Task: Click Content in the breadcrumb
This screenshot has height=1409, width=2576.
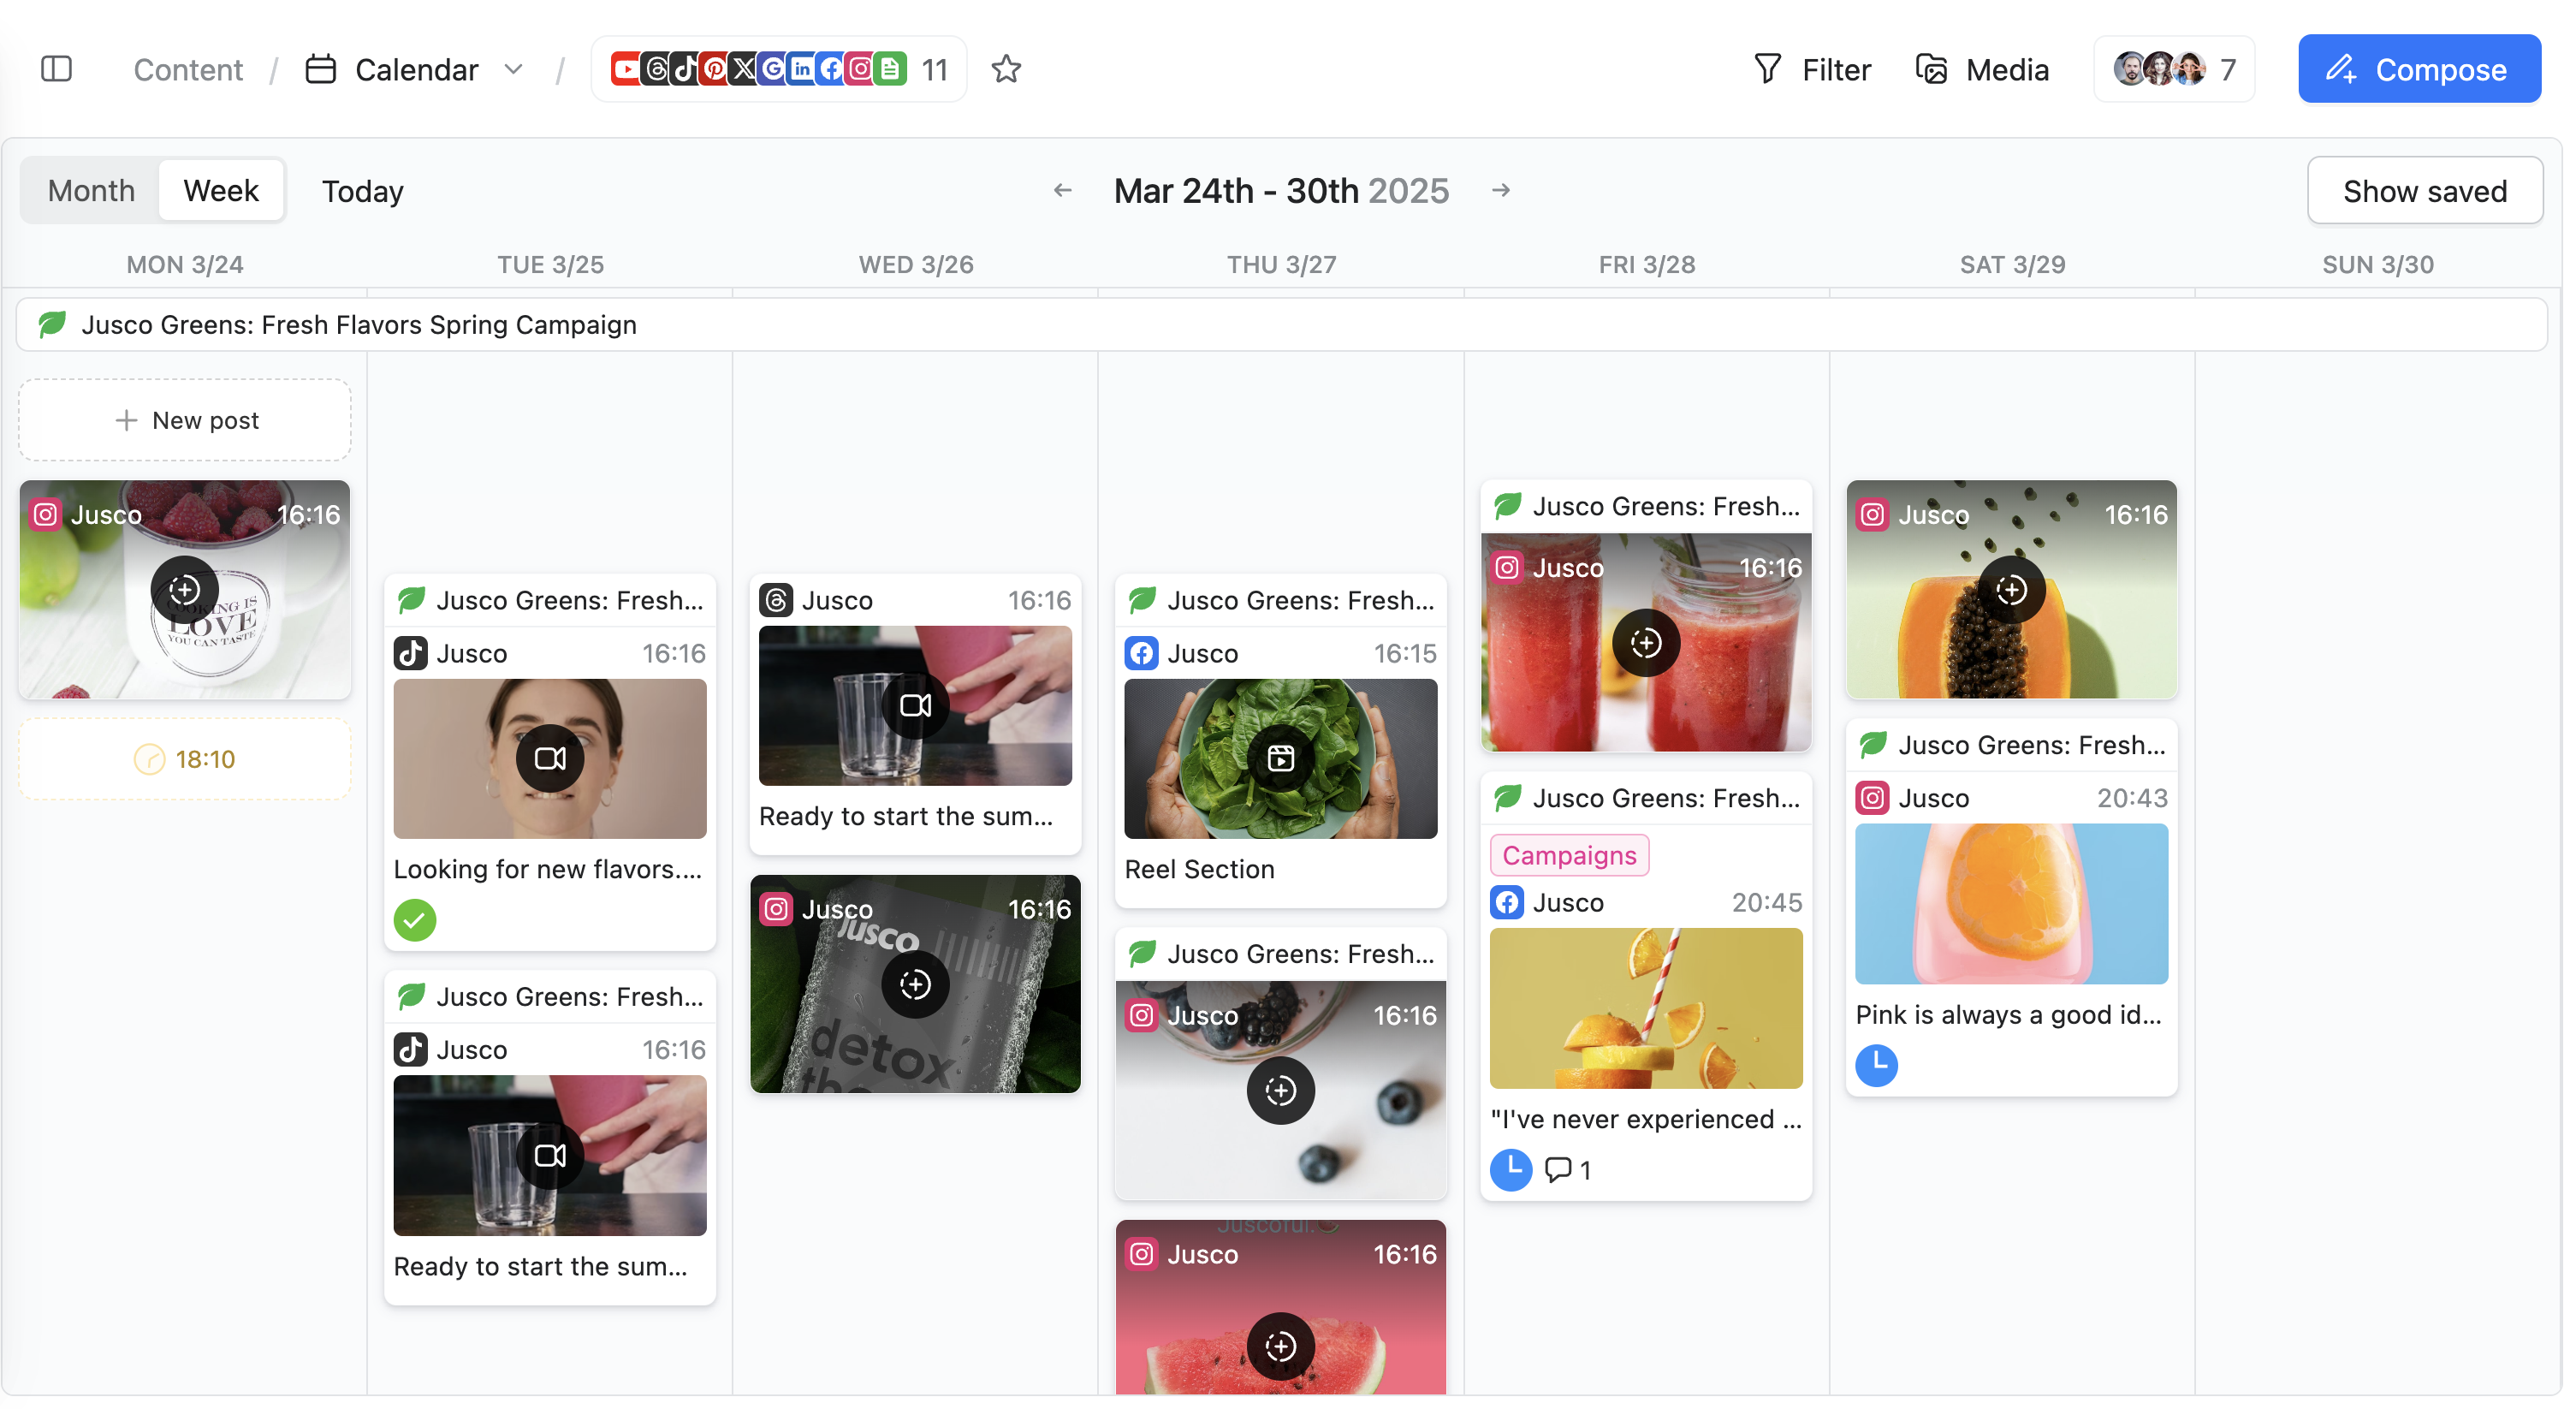Action: 188,69
